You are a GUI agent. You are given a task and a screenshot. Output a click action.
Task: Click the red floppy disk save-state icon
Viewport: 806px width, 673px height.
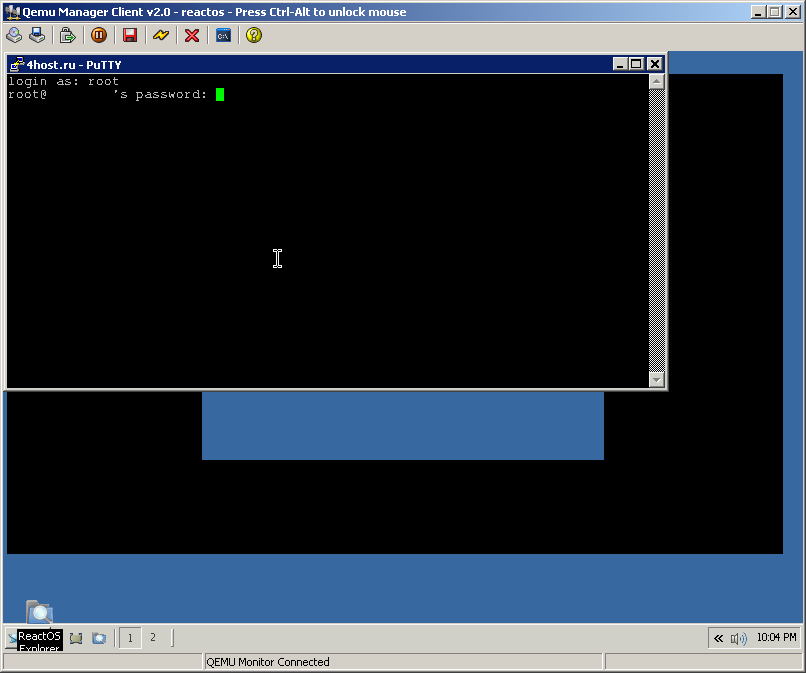pyautogui.click(x=130, y=35)
